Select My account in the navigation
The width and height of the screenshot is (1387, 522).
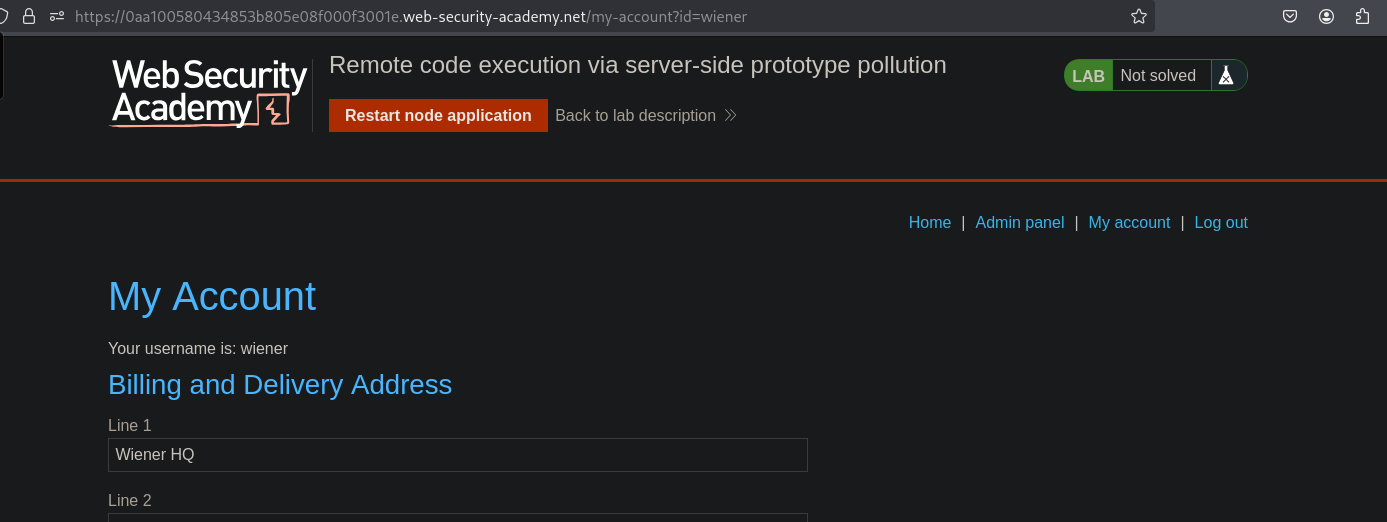[x=1129, y=223]
